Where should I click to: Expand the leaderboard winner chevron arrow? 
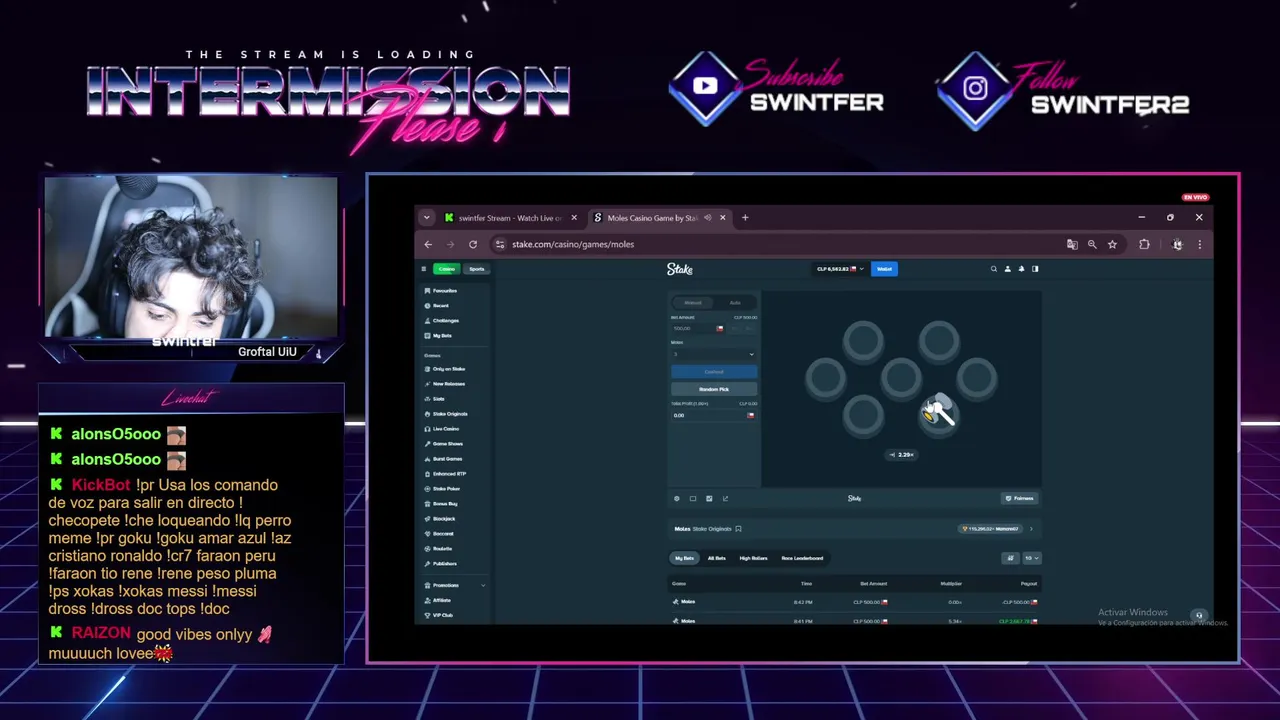1031,529
